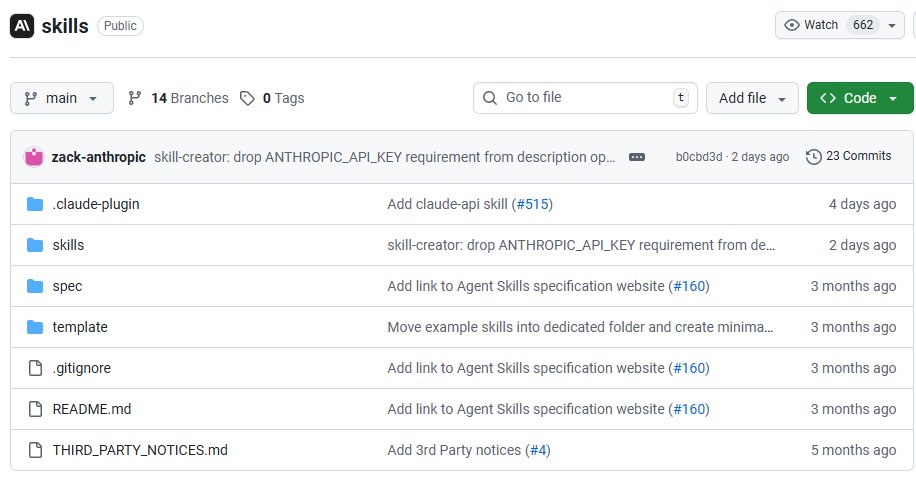Open the green Code dropdown button
Screen dimensions: 916x482
(860, 98)
